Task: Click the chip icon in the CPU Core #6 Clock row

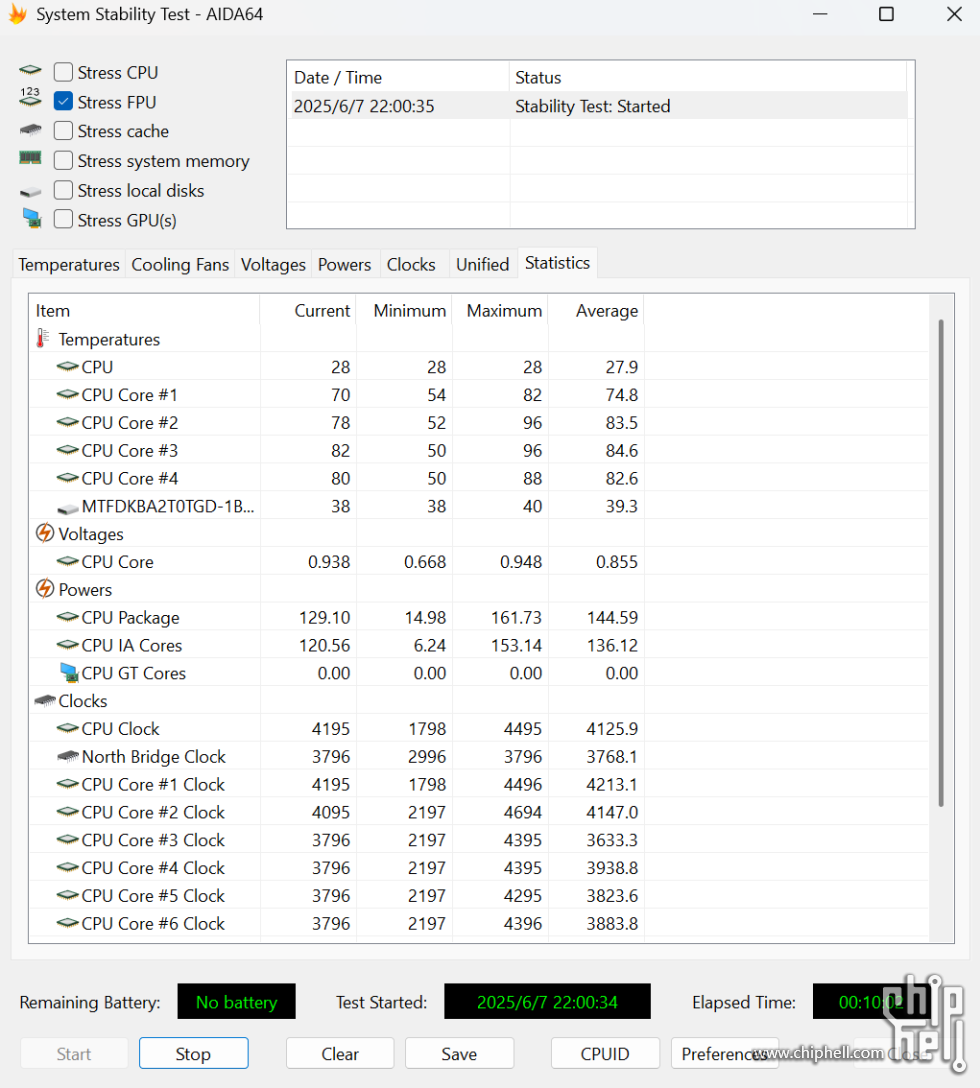Action: (x=67, y=923)
